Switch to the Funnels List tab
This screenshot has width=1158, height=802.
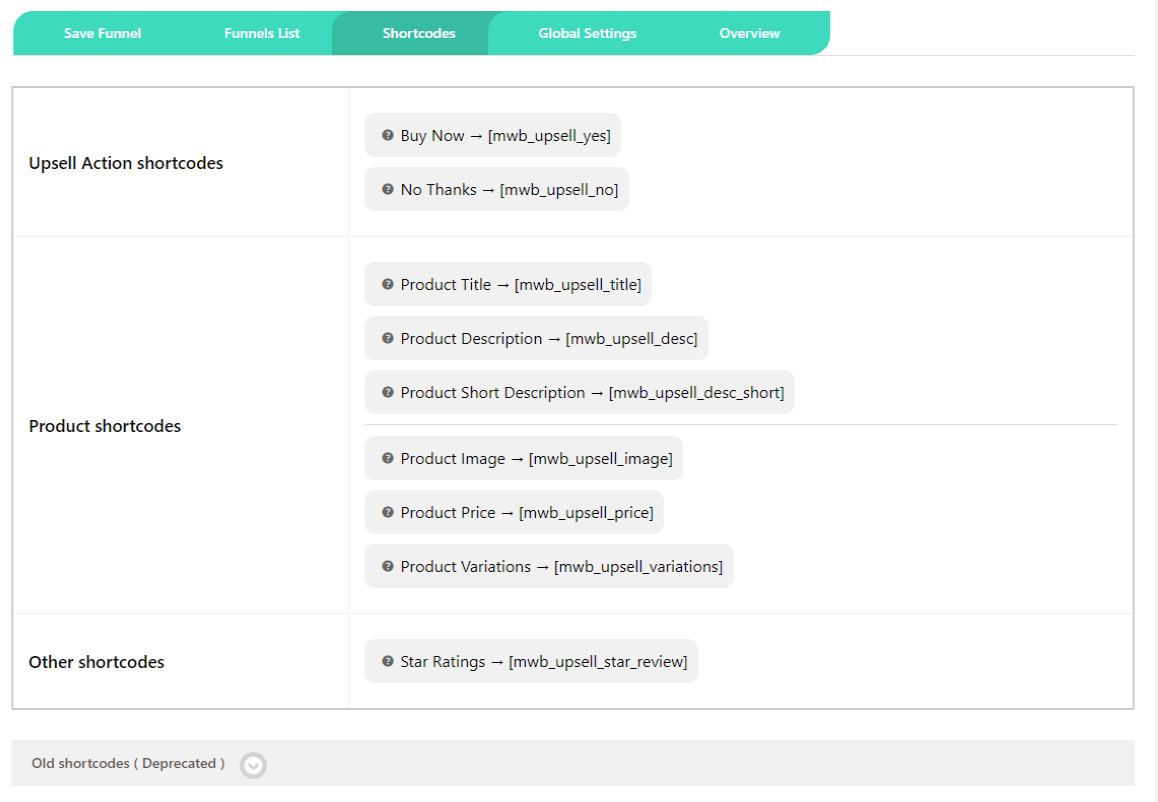click(x=262, y=33)
